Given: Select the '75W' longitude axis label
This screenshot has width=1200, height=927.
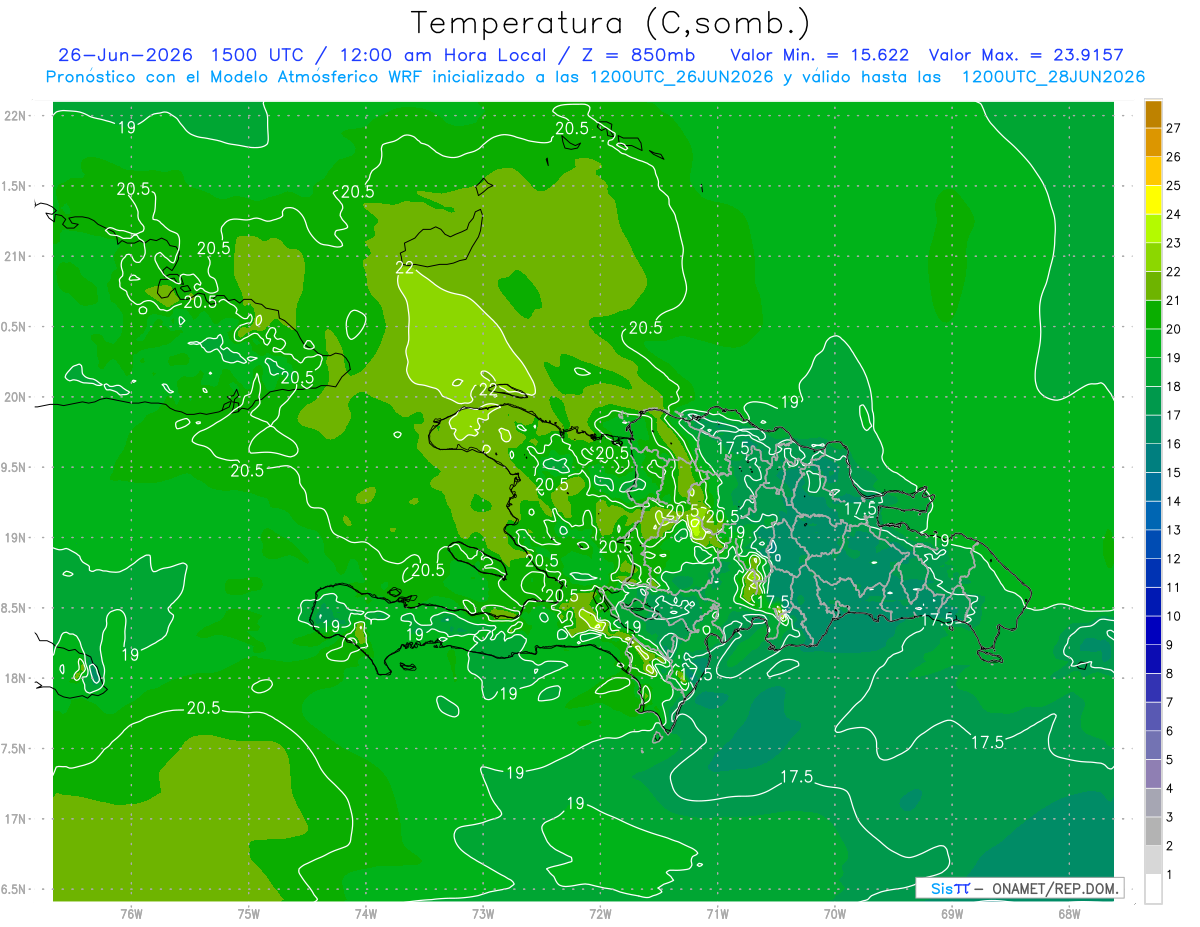Looking at the screenshot, I should tap(249, 913).
